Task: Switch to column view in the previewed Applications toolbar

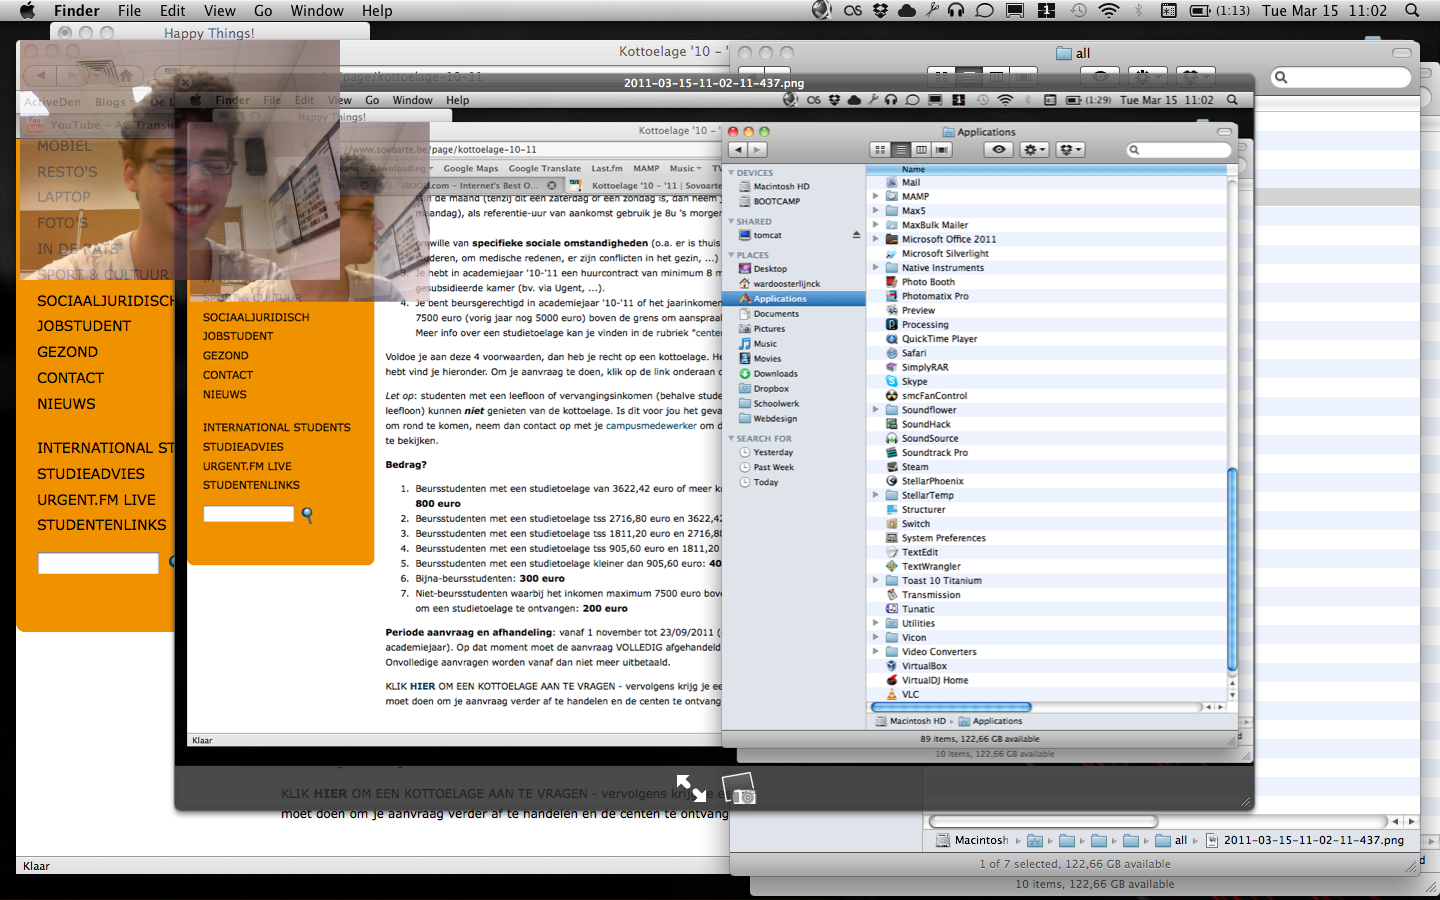Action: coord(921,150)
